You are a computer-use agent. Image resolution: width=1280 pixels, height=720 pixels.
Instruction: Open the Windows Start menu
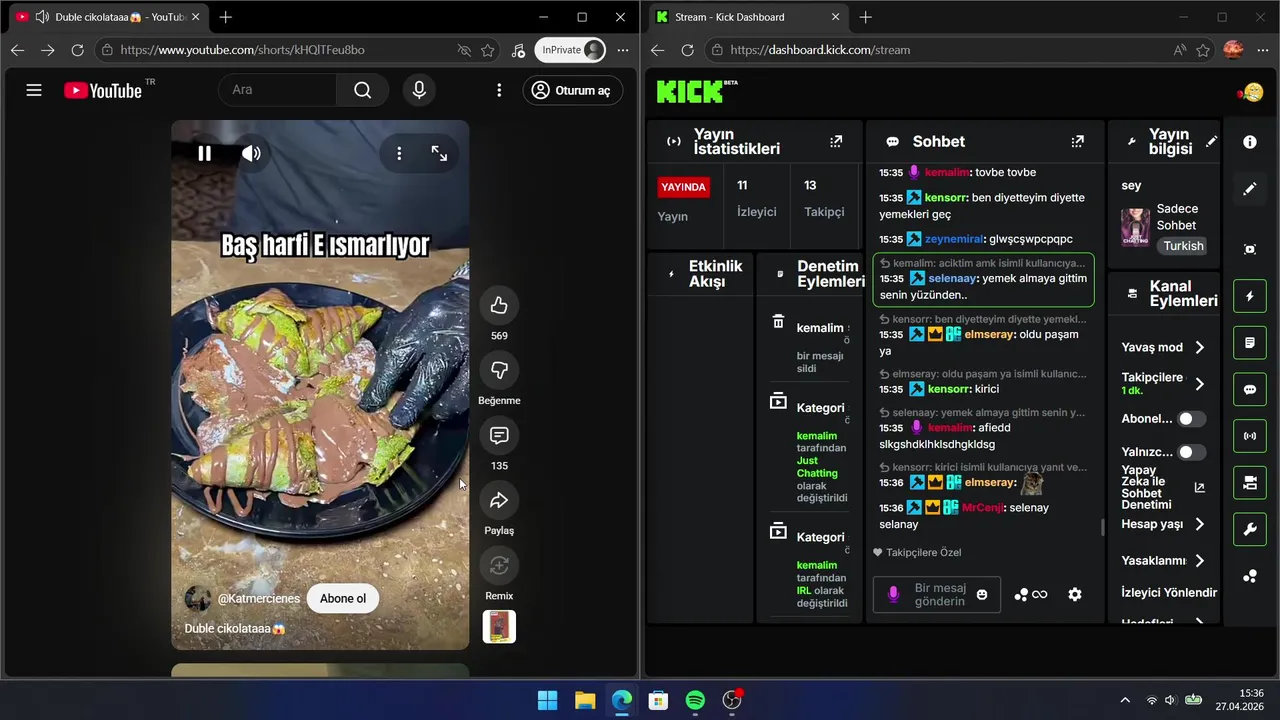548,700
